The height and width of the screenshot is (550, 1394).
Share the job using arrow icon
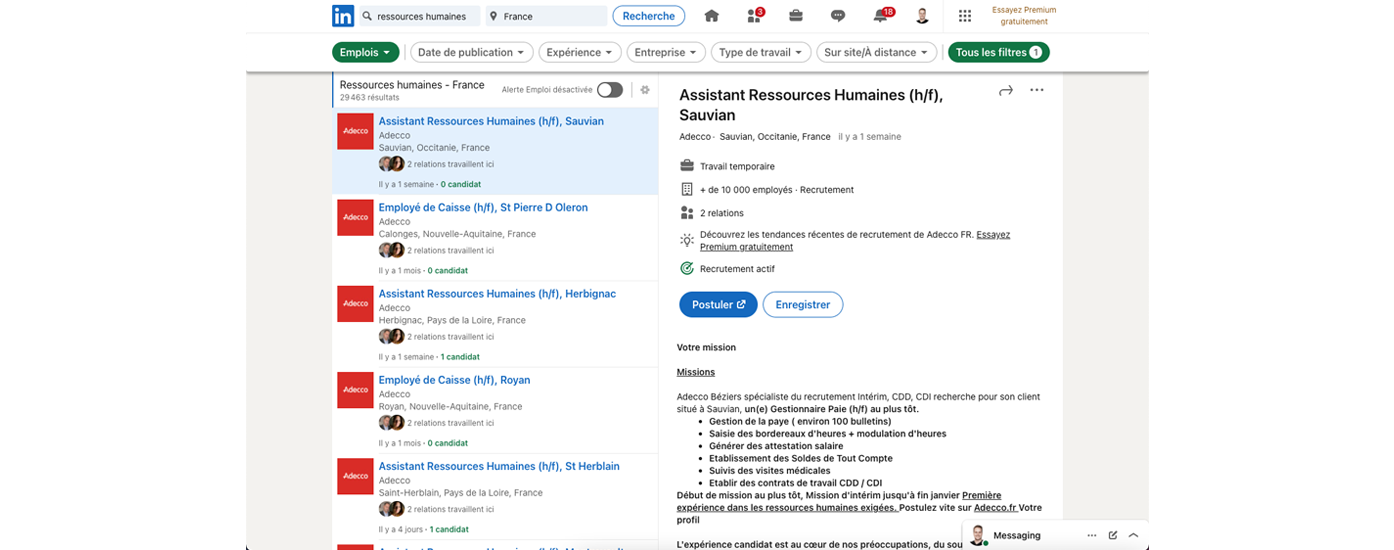1006,90
